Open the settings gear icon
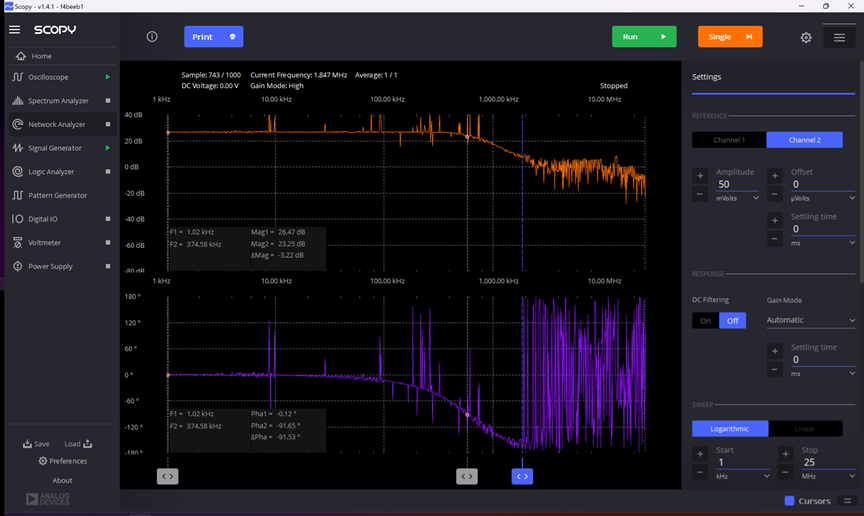 pyautogui.click(x=806, y=37)
